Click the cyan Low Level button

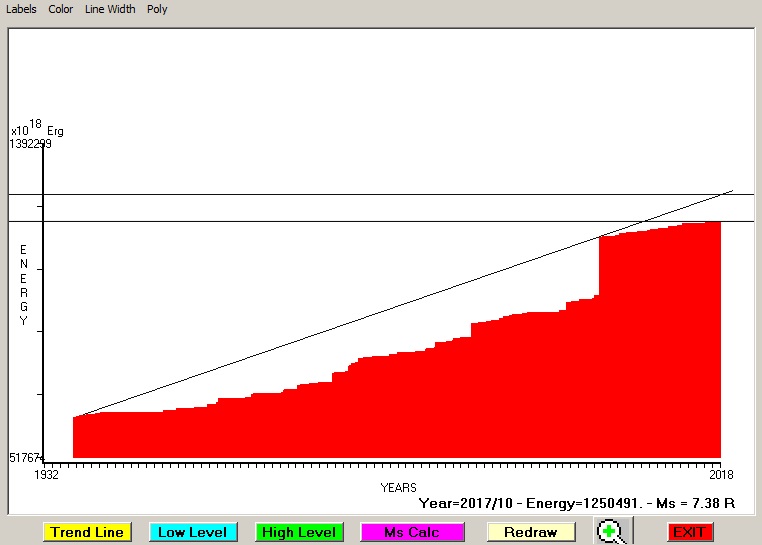[x=193, y=532]
